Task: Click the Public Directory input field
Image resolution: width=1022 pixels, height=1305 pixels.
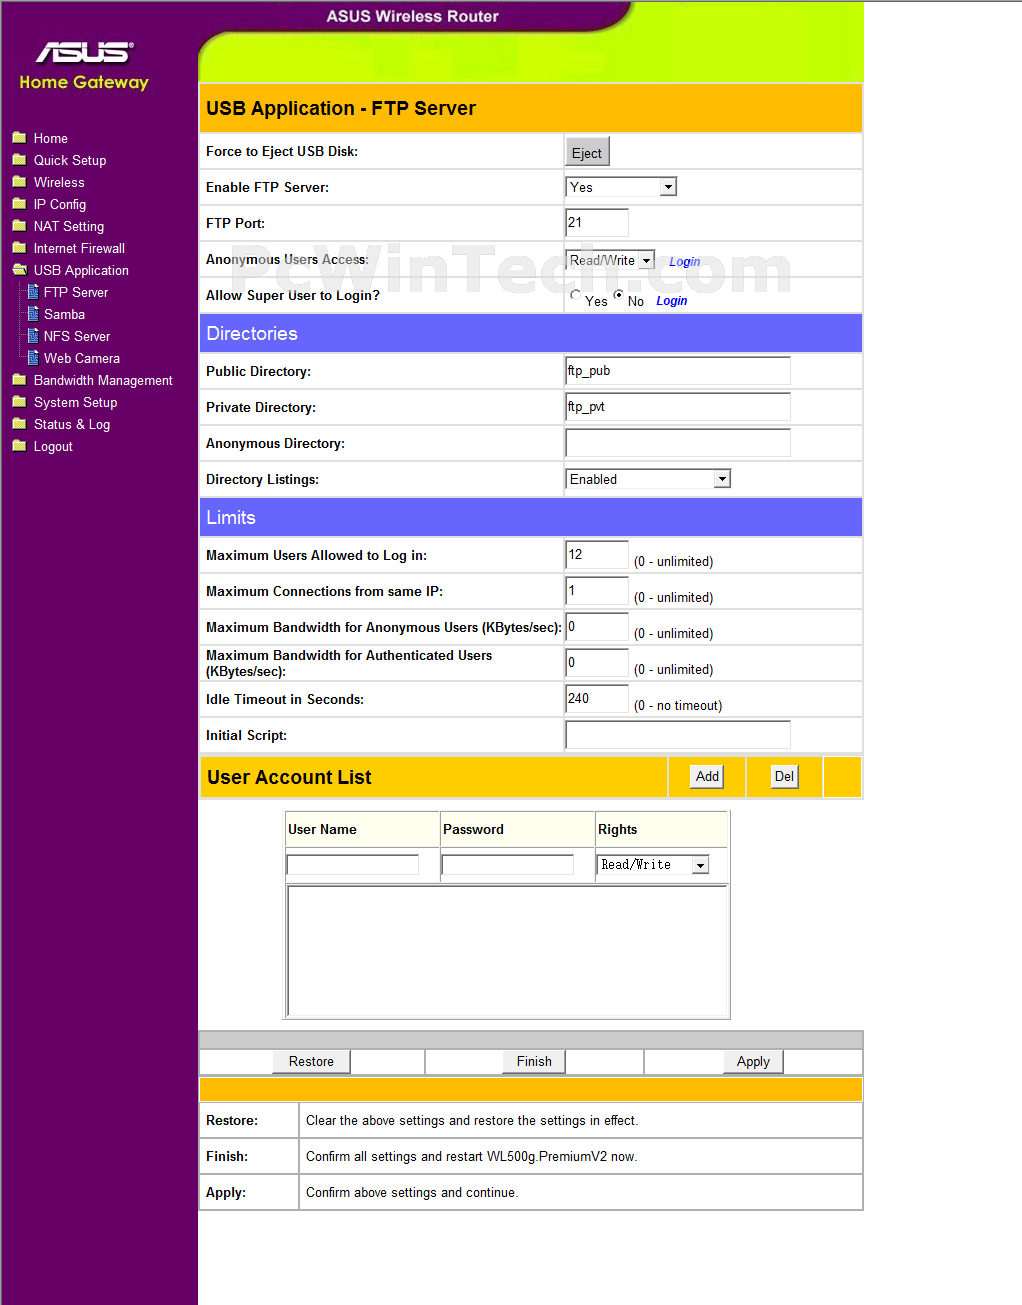Action: pos(678,371)
